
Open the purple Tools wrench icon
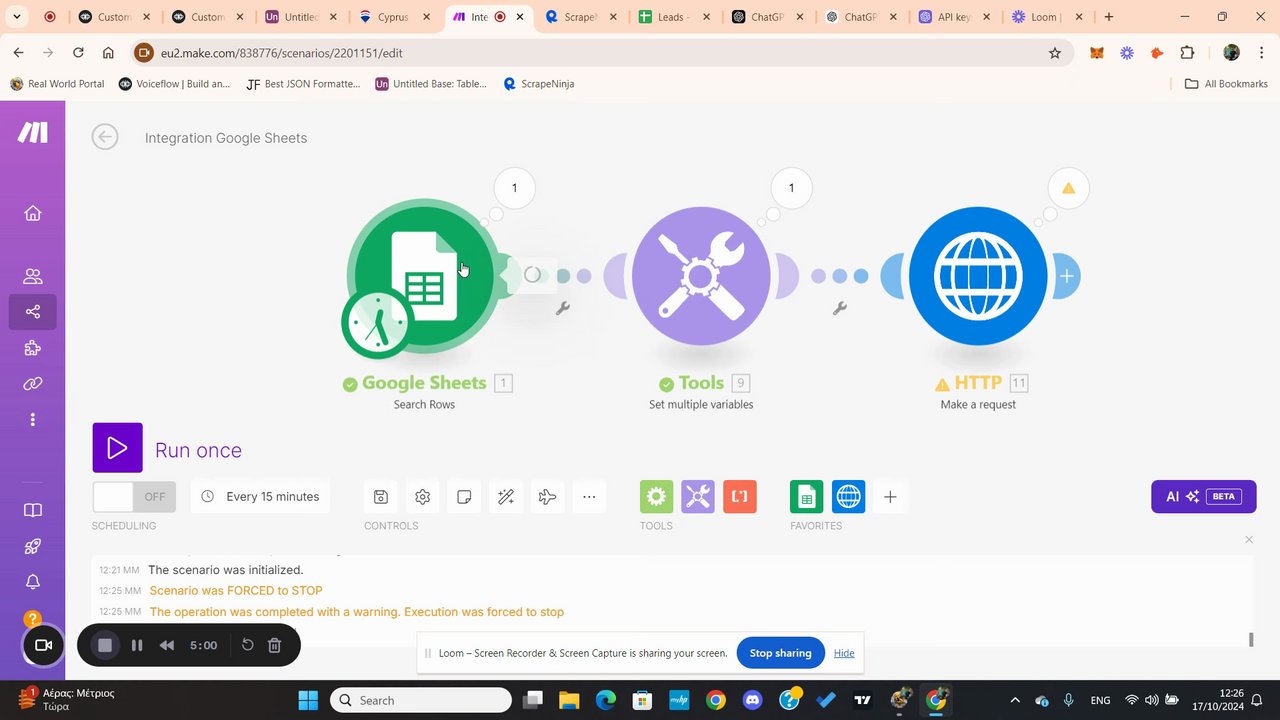(x=698, y=497)
